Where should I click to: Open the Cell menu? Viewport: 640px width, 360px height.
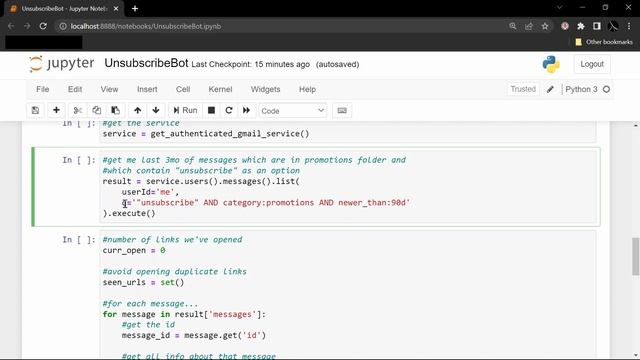click(x=183, y=89)
